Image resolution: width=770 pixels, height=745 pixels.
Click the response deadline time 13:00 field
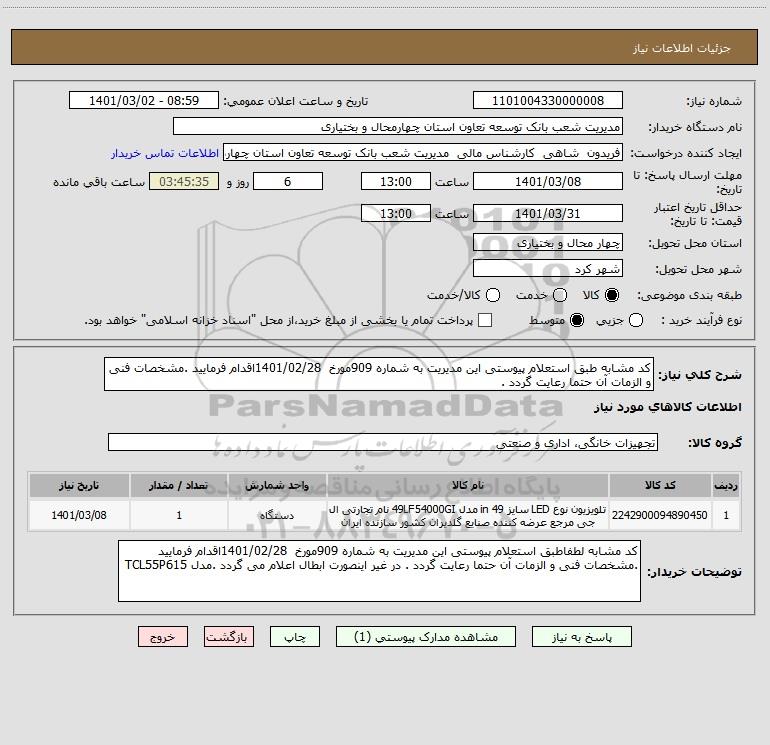[x=396, y=181]
